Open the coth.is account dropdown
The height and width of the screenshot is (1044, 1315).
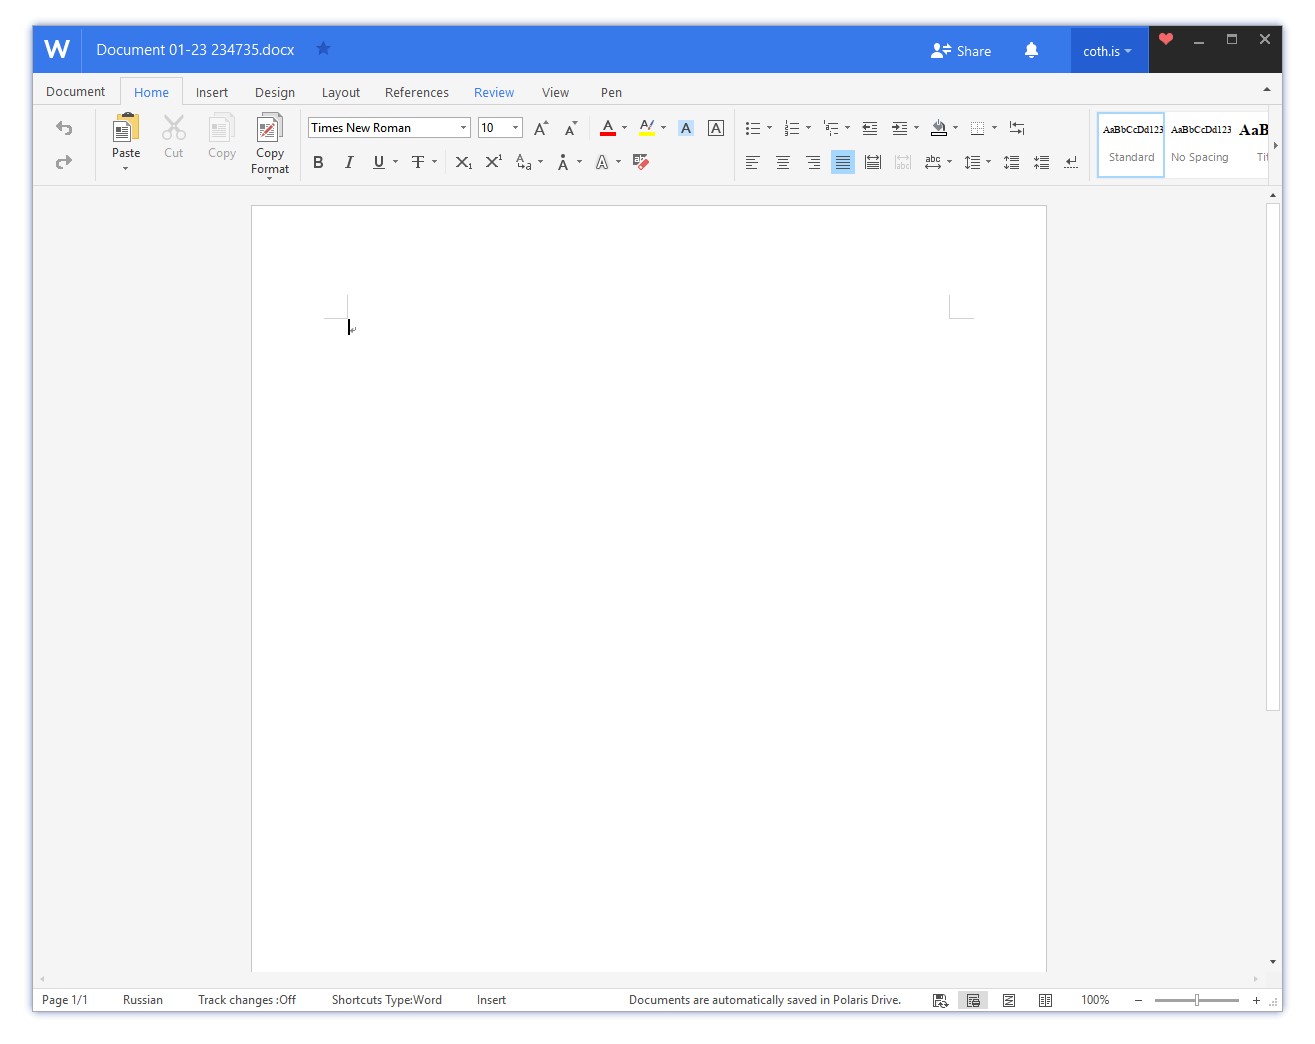pyautogui.click(x=1107, y=51)
